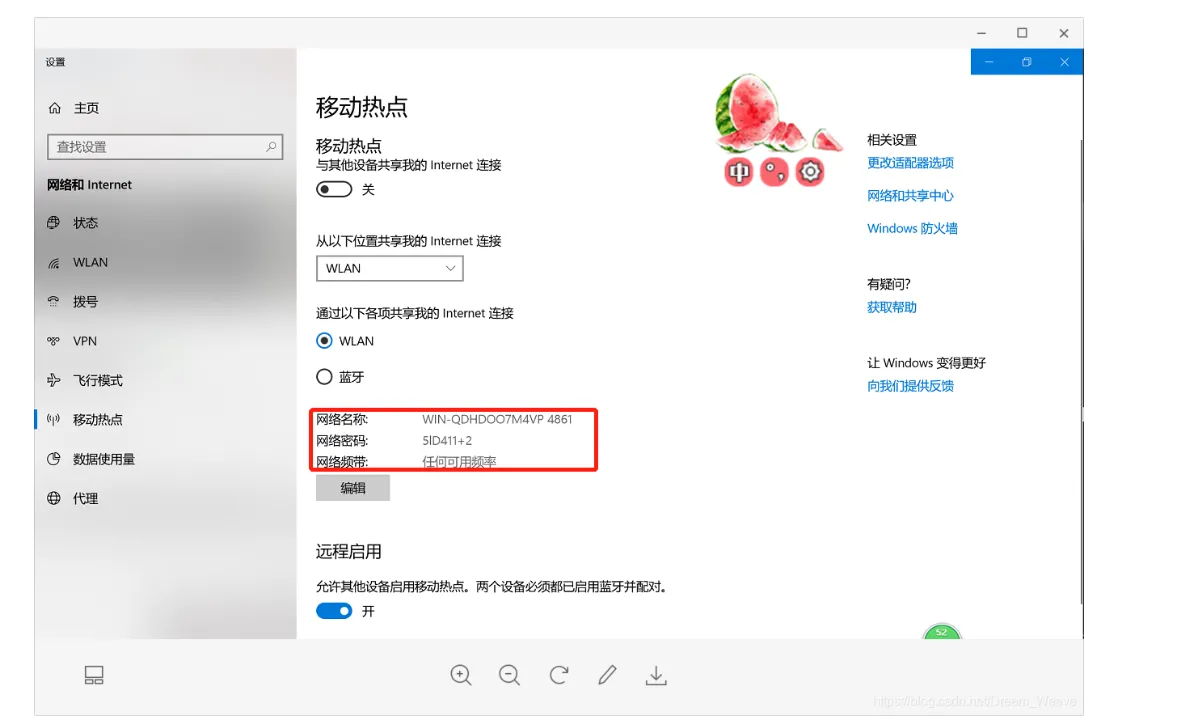The width and height of the screenshot is (1190, 724).
Task: Click the 移动热点 hotspot icon in sidebar
Action: click(x=53, y=419)
